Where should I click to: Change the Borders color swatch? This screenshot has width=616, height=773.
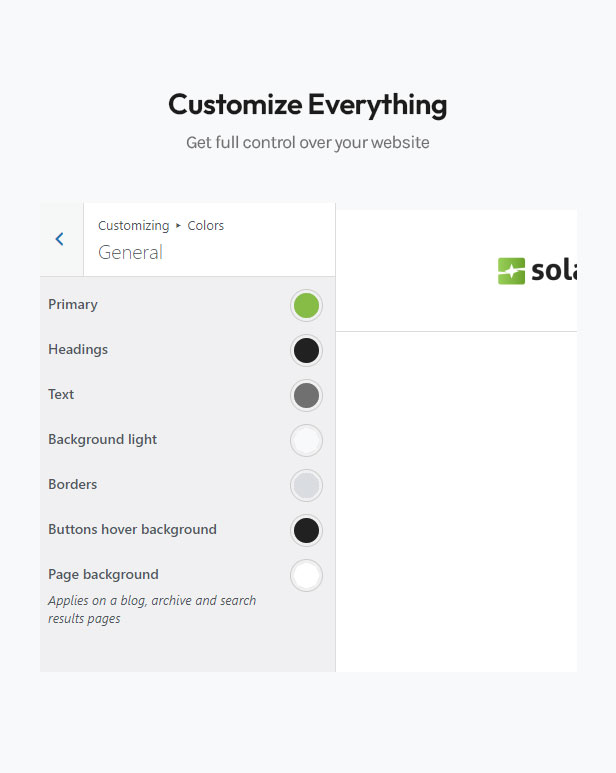coord(306,485)
